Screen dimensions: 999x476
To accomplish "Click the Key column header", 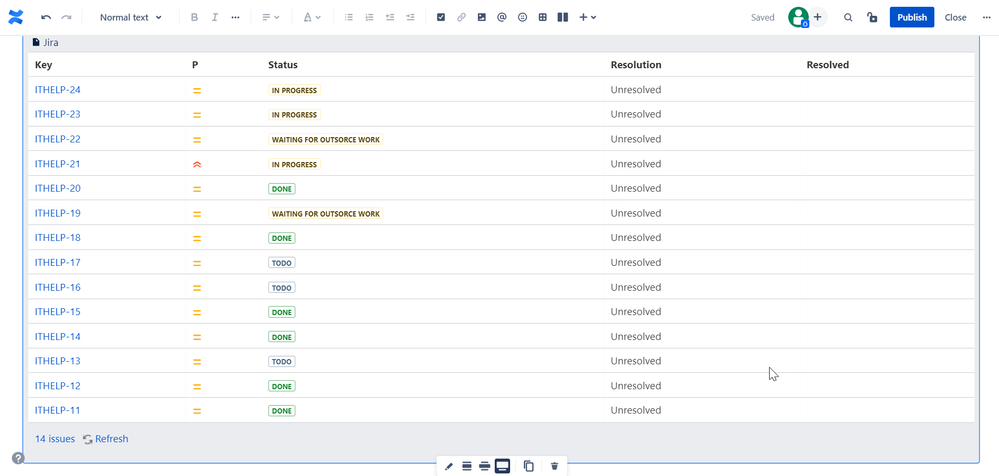I will pos(43,65).
